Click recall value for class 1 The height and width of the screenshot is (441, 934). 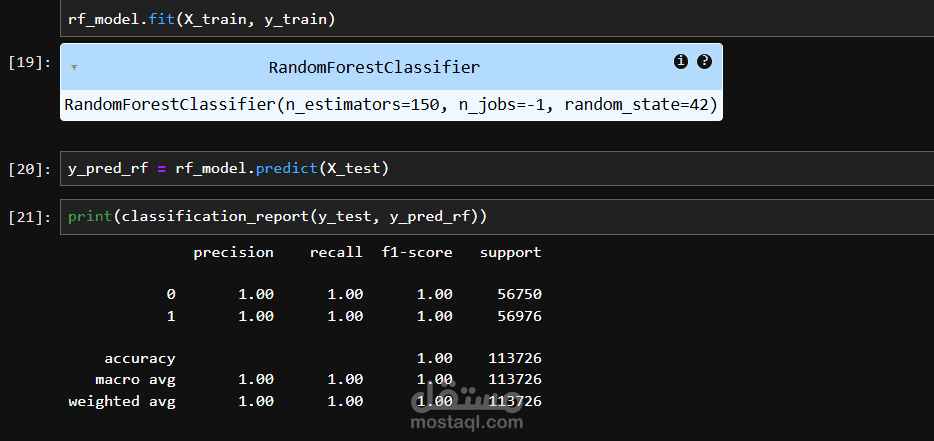pos(345,316)
